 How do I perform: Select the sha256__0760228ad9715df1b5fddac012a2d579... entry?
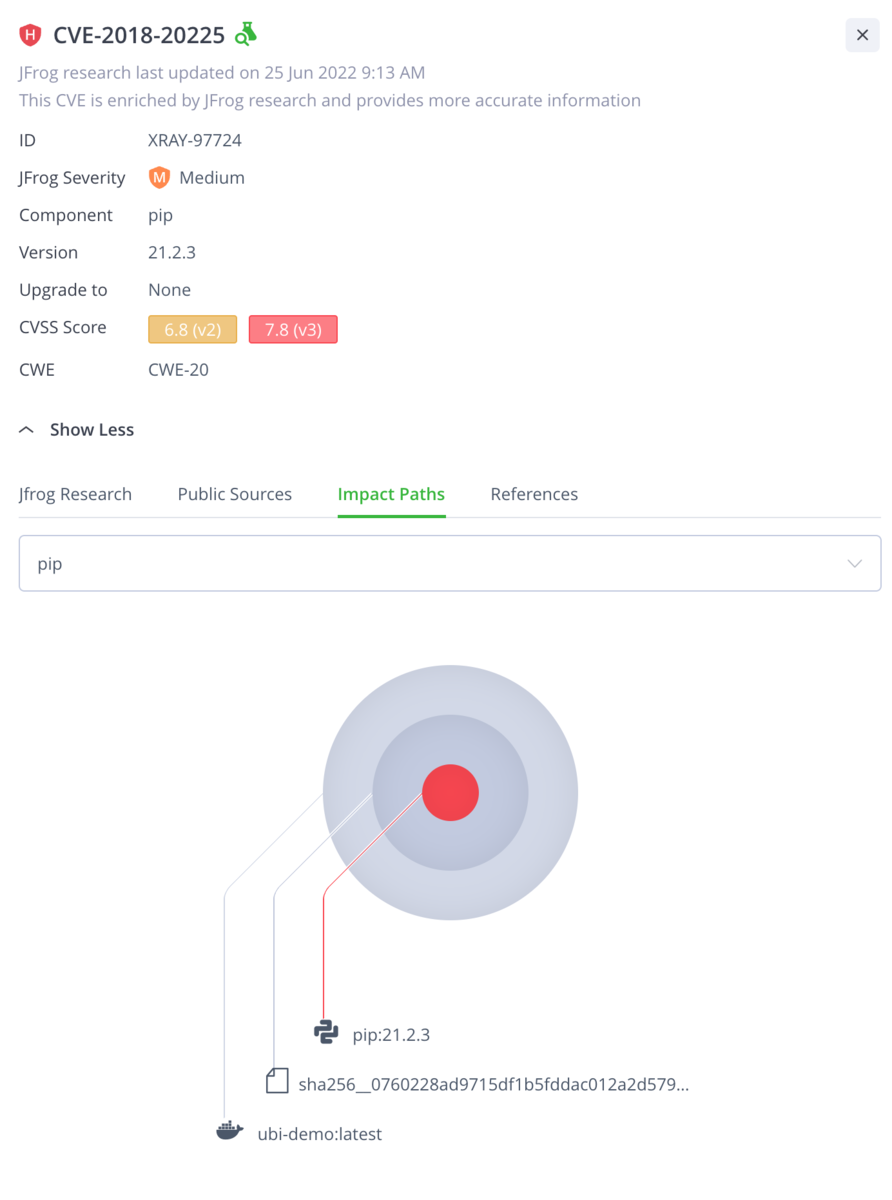494,1084
